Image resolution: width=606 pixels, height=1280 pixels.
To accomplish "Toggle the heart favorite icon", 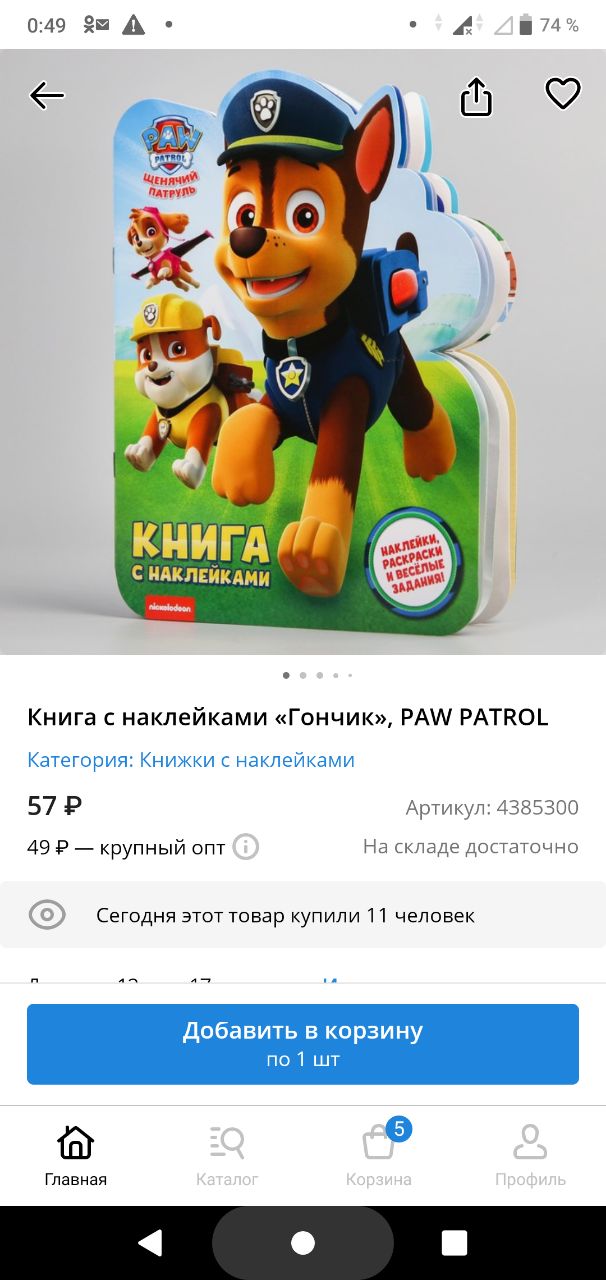I will click(x=563, y=94).
